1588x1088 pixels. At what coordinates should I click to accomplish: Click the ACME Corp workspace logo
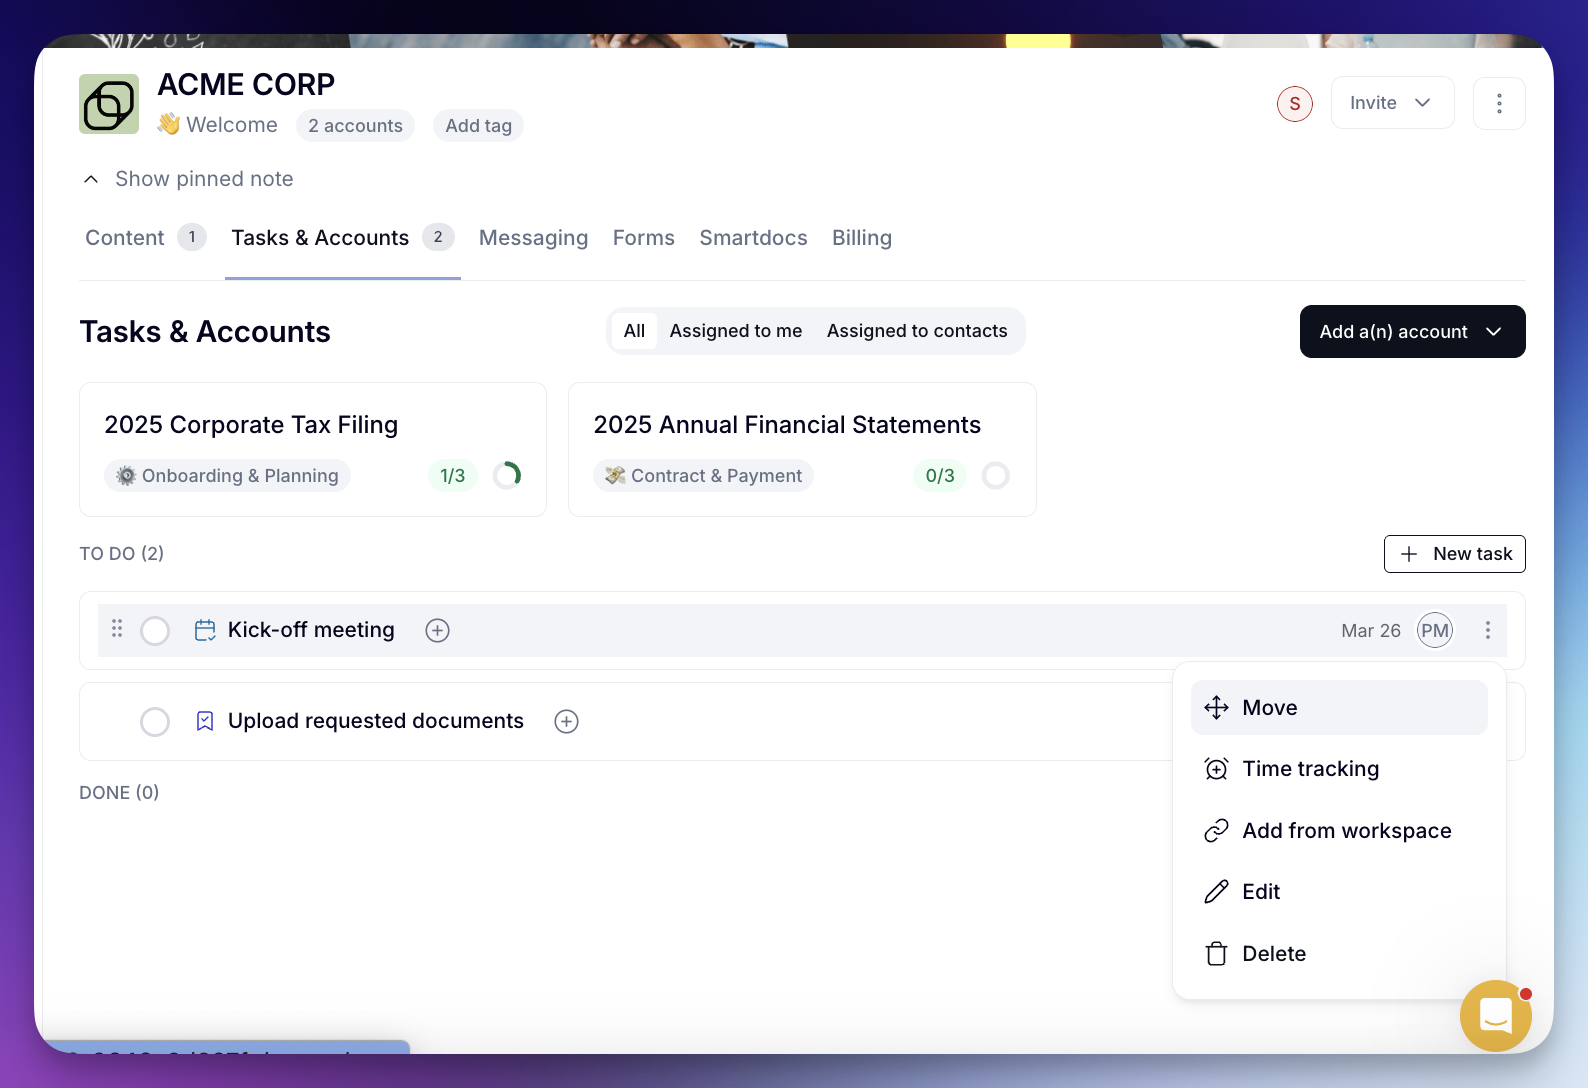click(109, 104)
